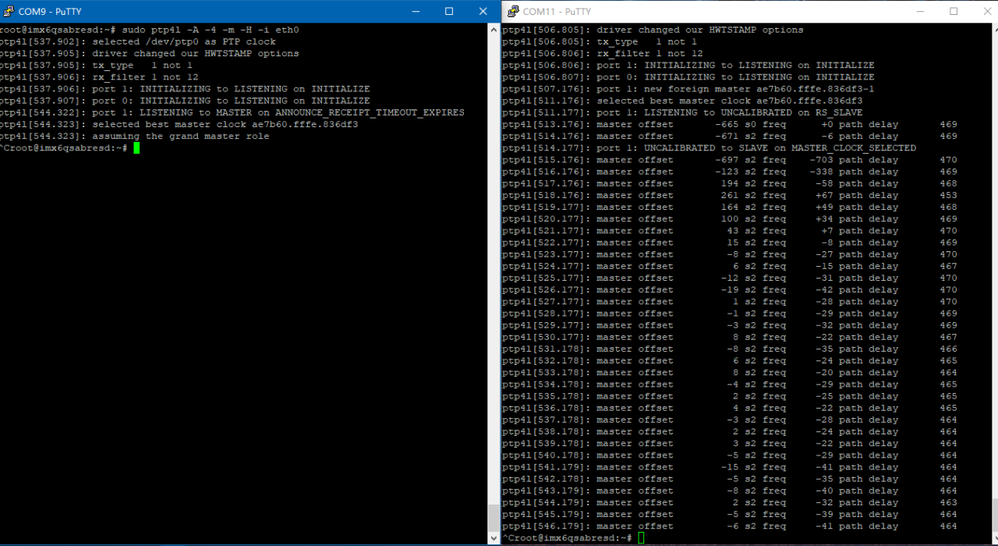Image resolution: width=998 pixels, height=546 pixels.
Task: Click the COM9 scrollbar up arrow
Action: tap(494, 29)
